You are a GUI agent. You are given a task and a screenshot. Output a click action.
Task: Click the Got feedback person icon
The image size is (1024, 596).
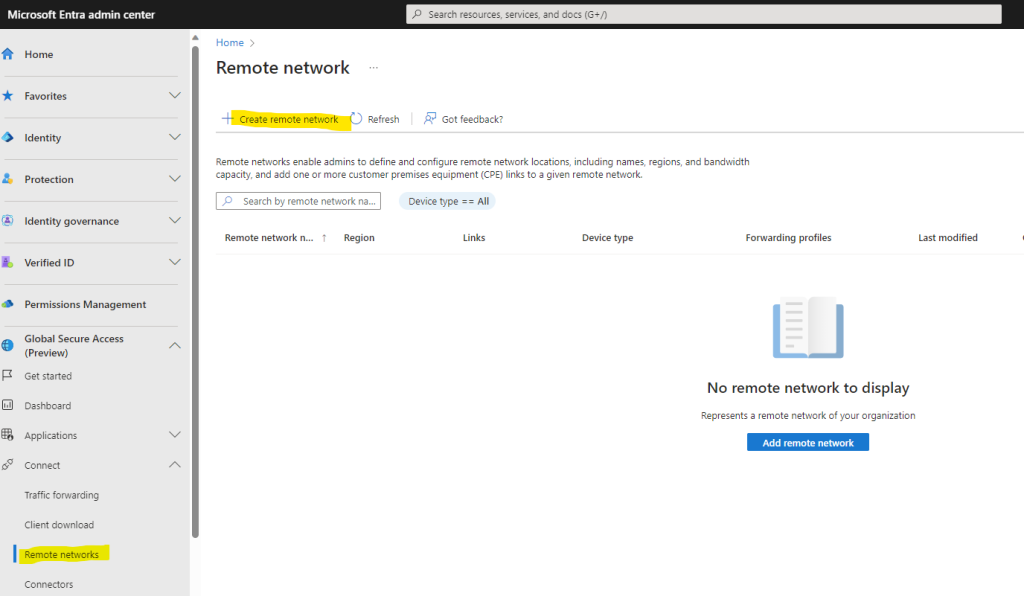[430, 118]
